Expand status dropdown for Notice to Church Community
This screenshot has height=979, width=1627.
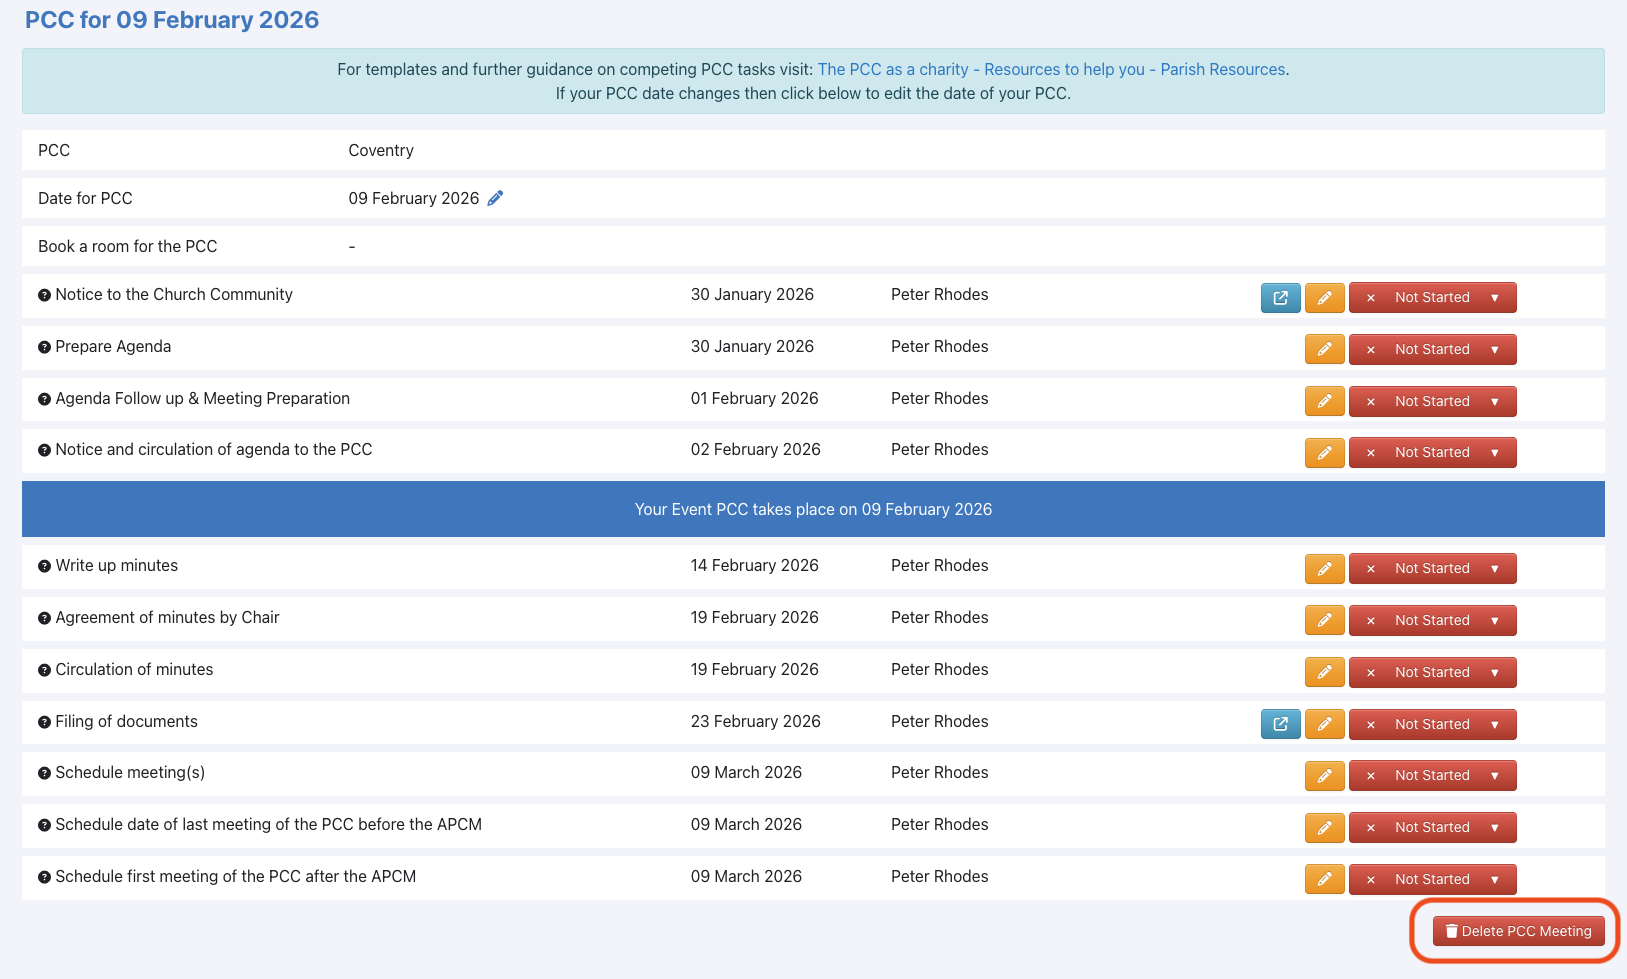(x=1494, y=298)
